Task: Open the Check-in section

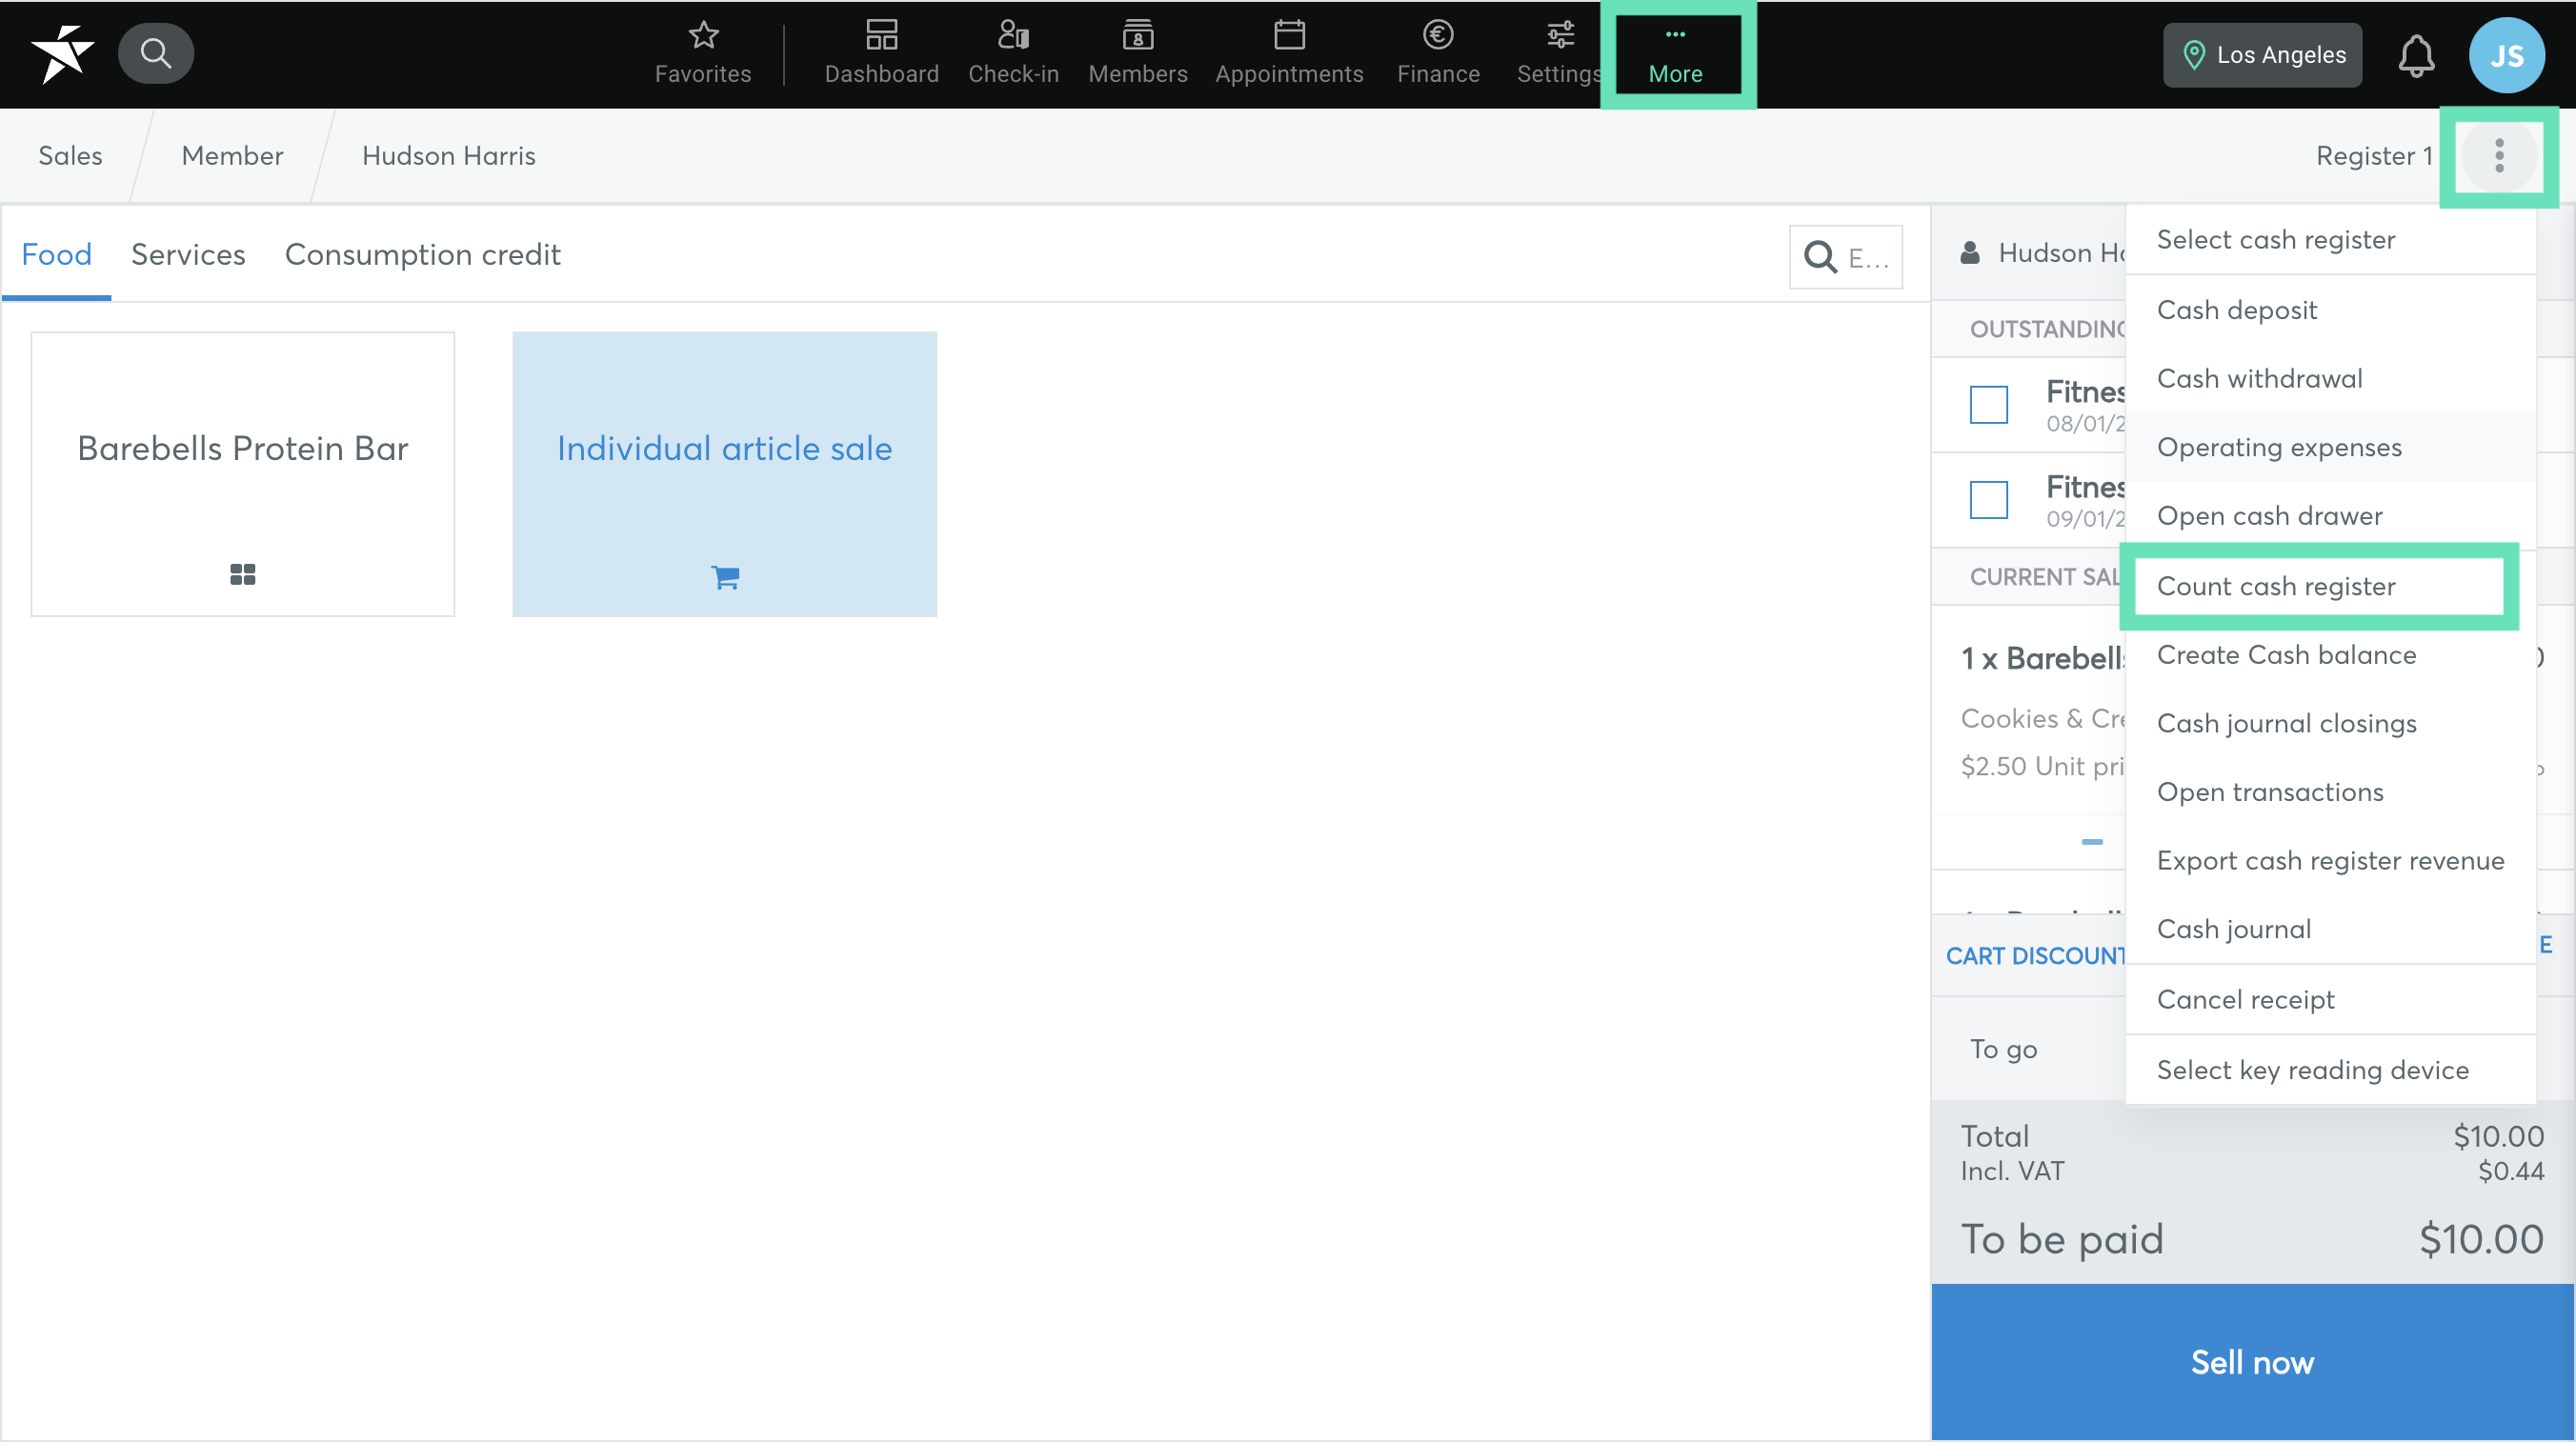Action: click(1013, 53)
